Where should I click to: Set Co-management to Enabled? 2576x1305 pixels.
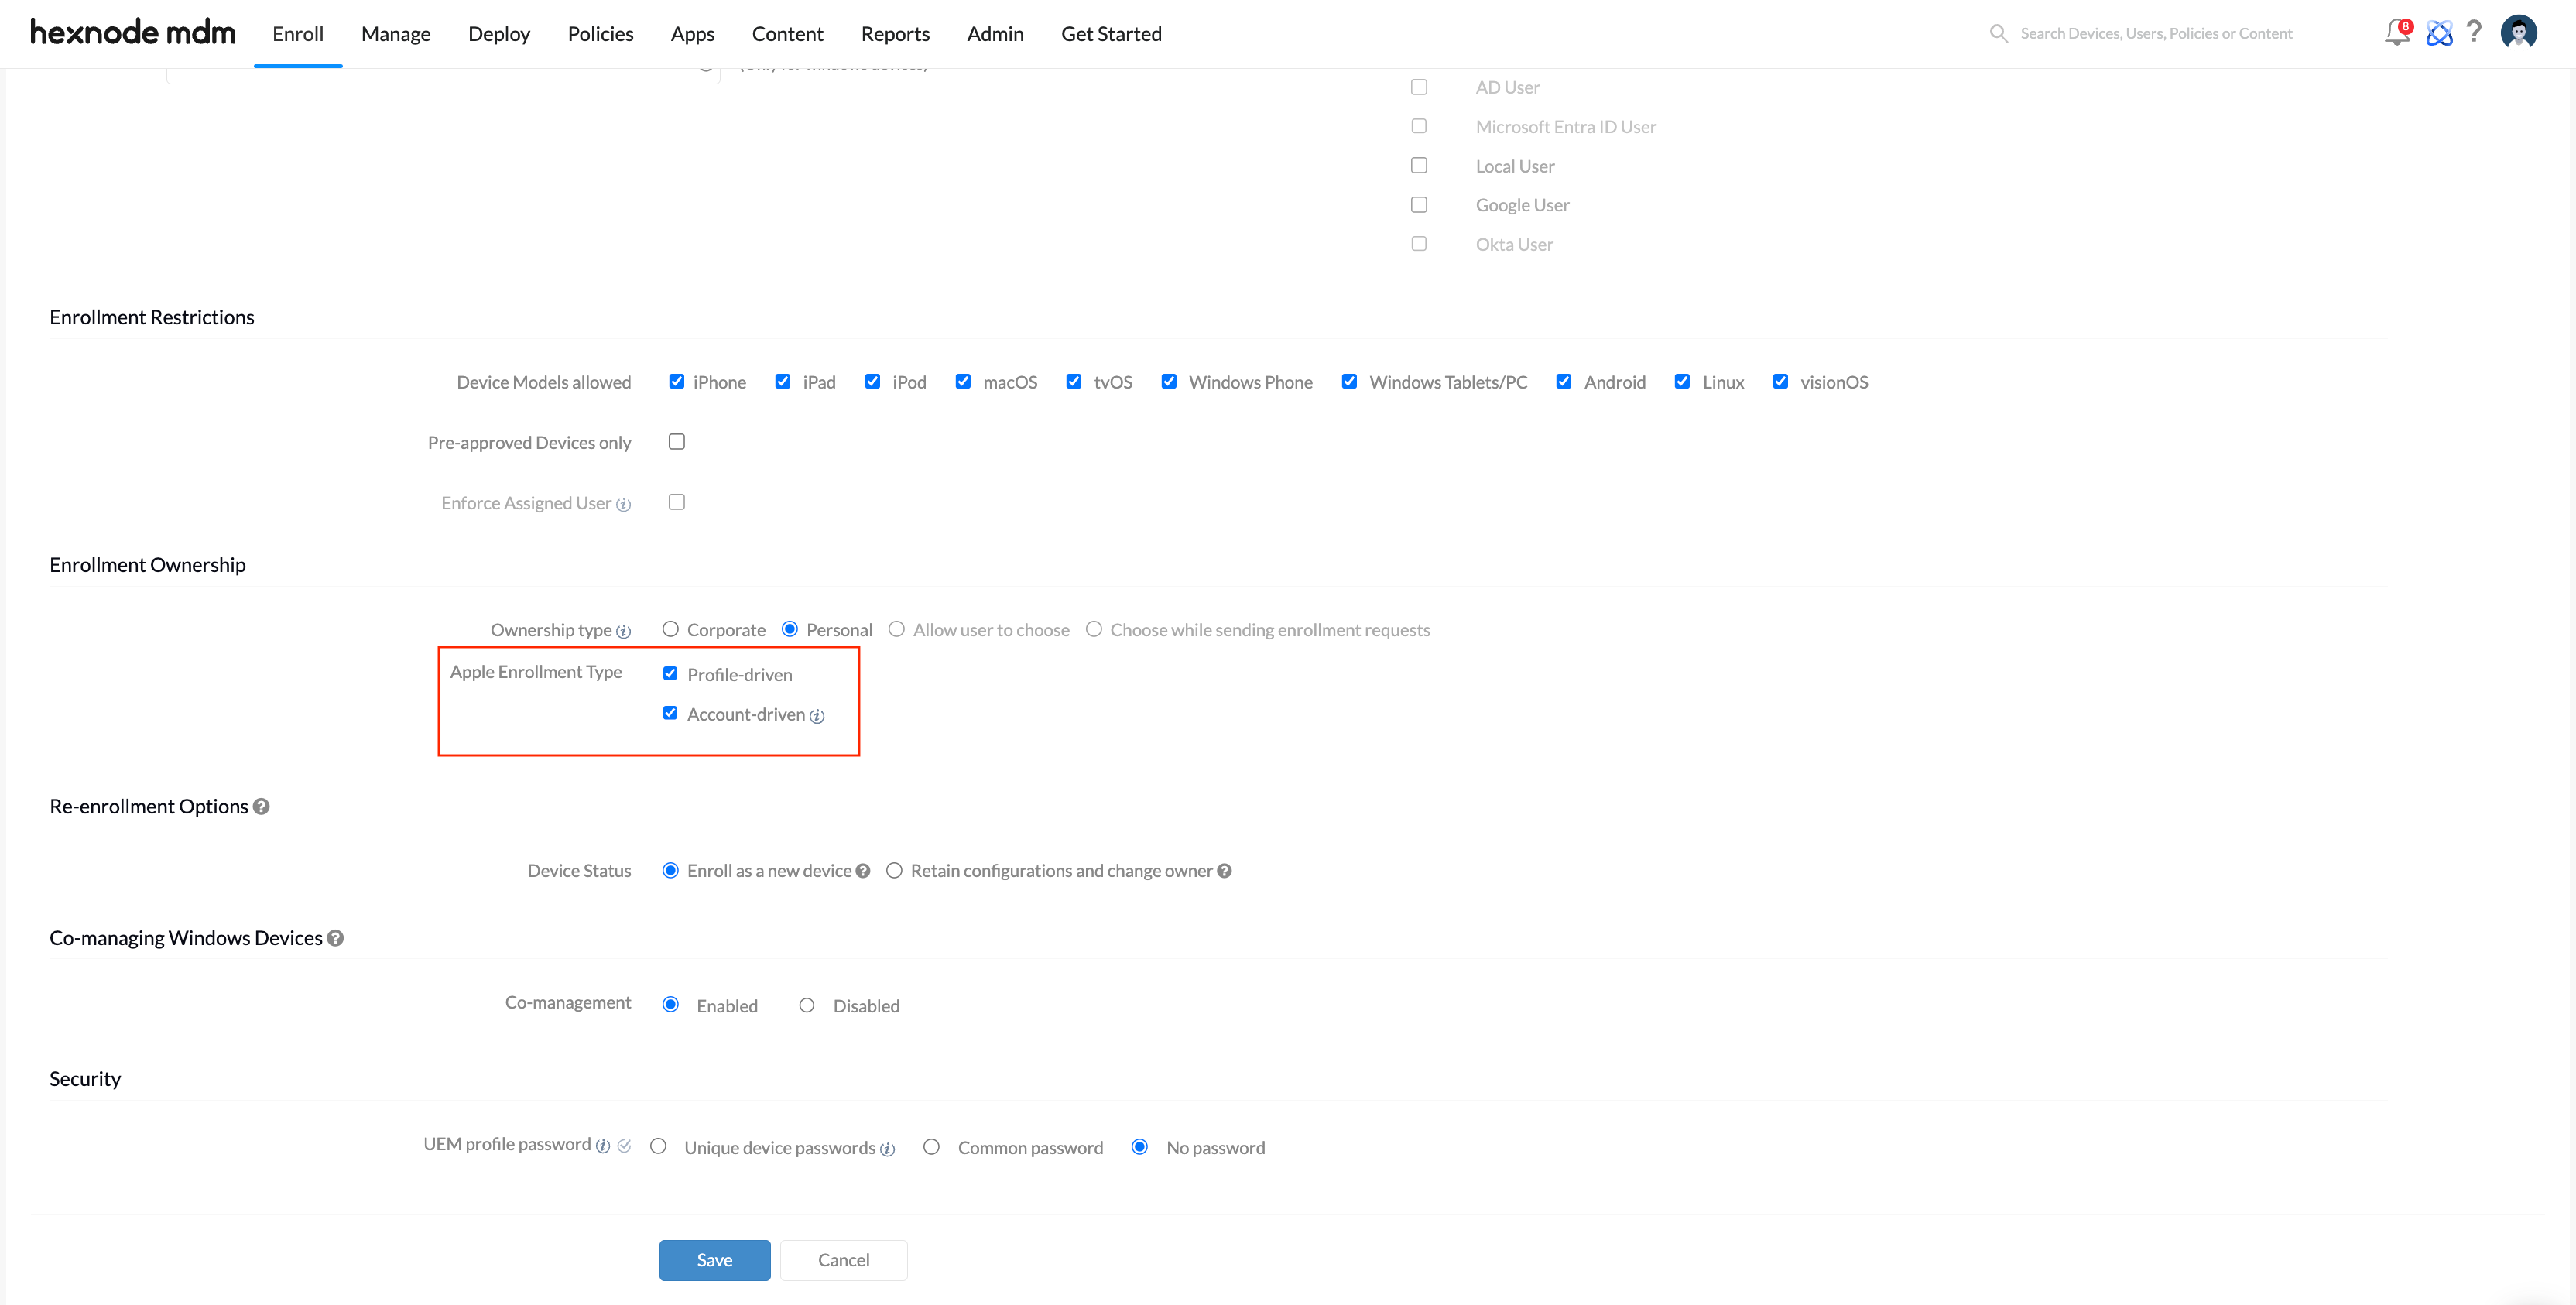pos(671,1004)
